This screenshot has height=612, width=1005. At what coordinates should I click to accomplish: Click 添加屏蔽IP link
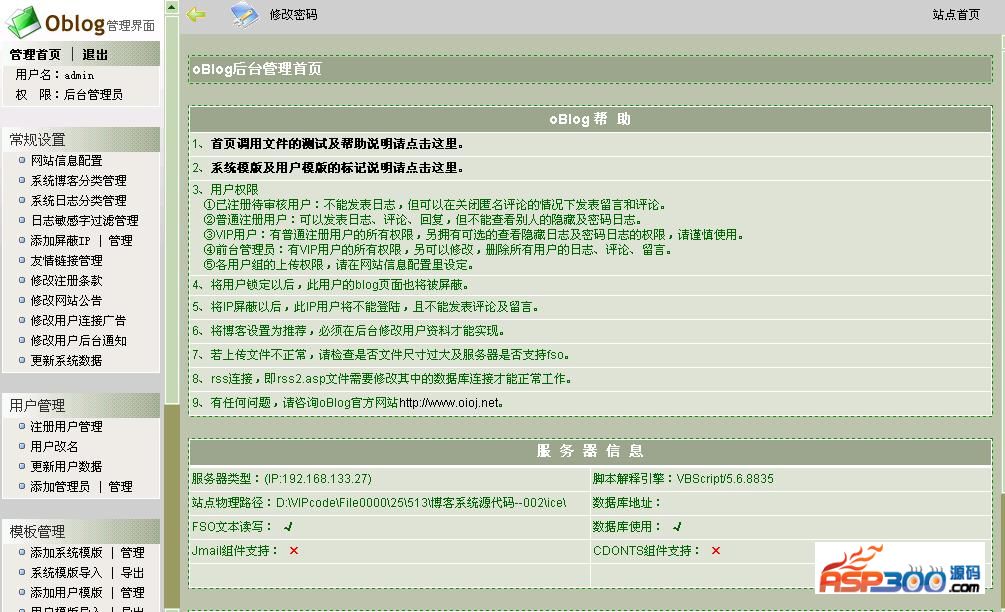60,241
